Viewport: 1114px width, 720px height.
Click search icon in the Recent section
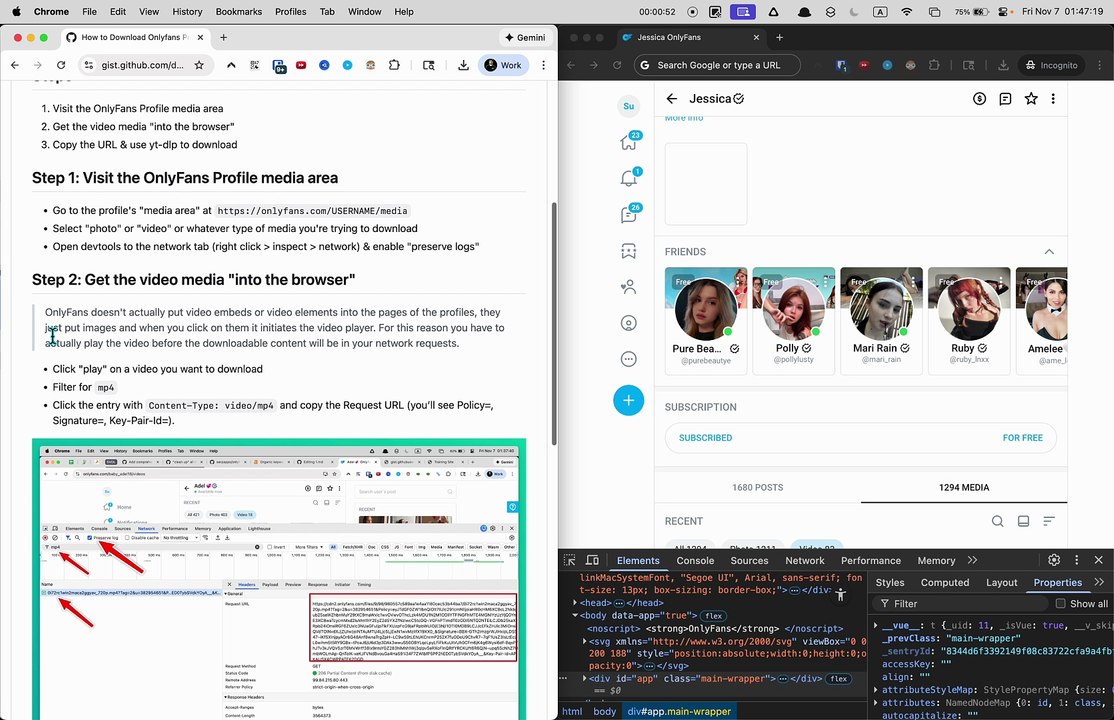(x=997, y=521)
